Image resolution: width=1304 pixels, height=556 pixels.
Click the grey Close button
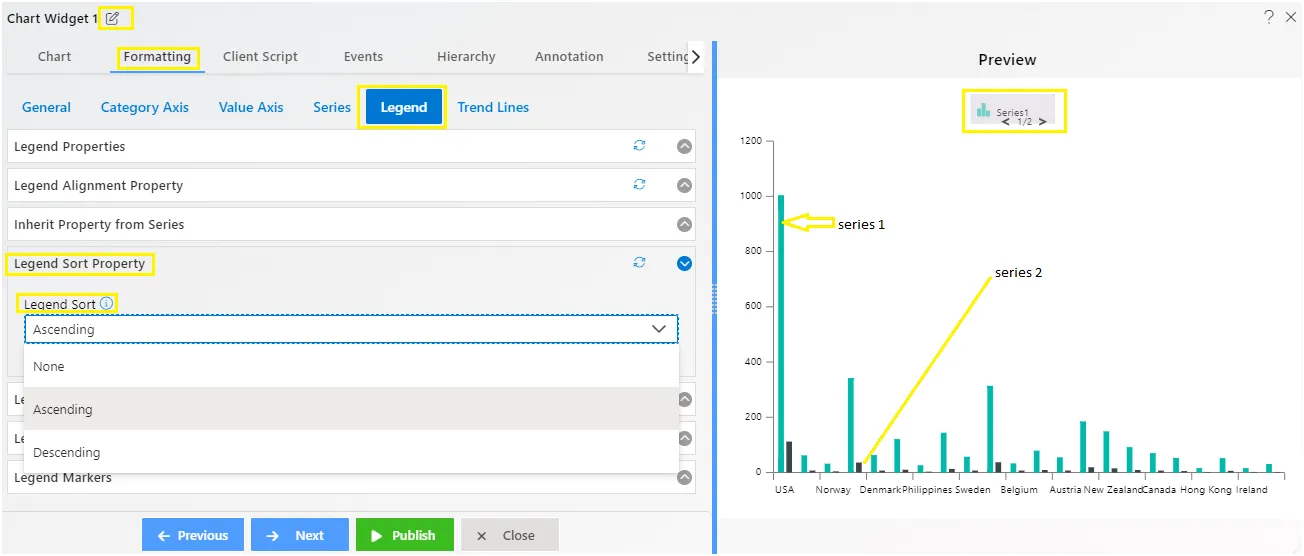pos(510,535)
